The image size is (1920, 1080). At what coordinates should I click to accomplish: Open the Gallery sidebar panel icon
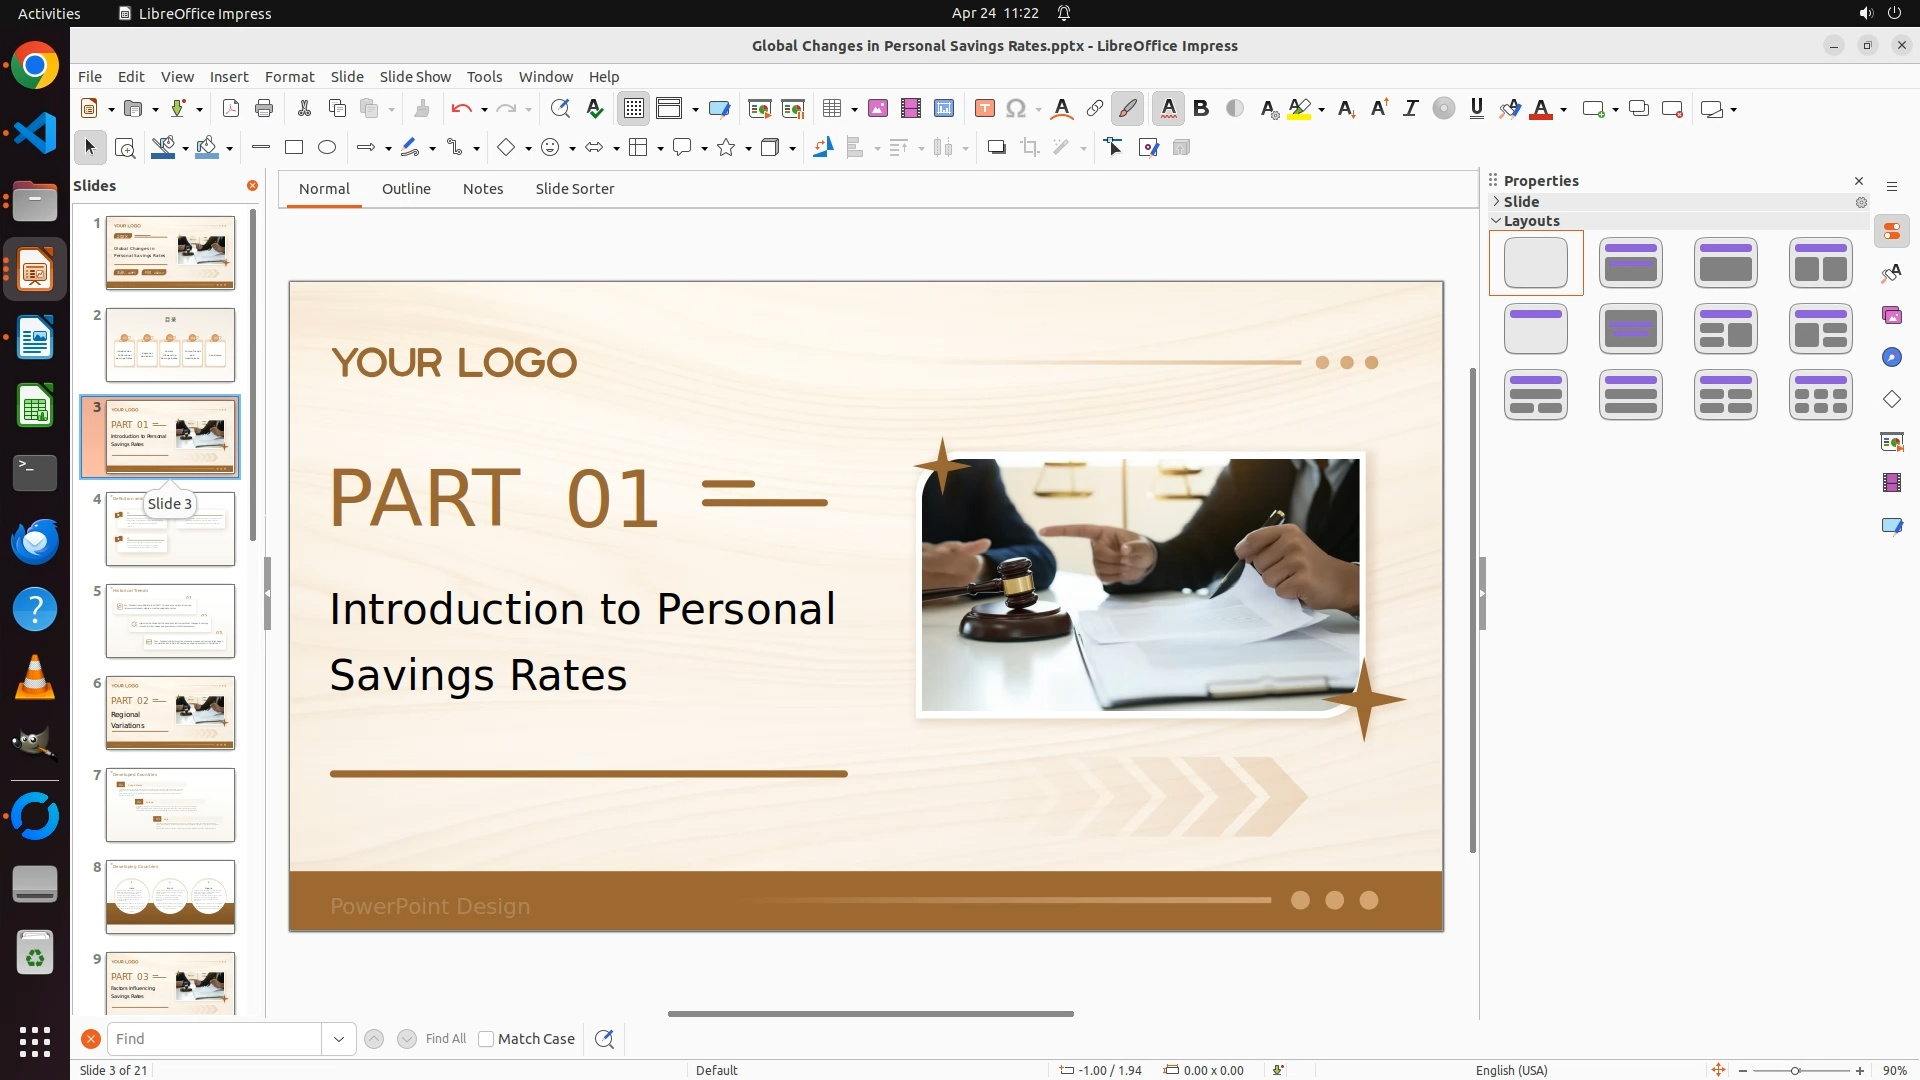1892,316
